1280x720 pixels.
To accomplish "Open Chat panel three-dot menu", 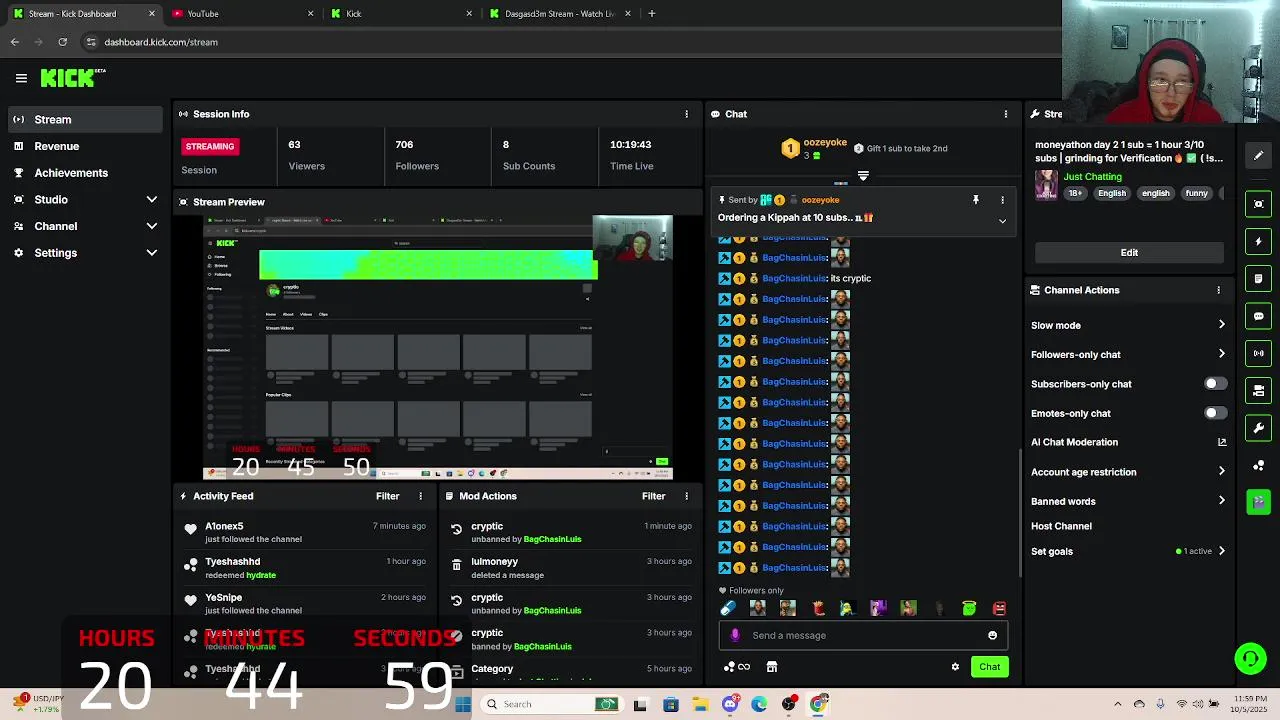I will click(1006, 114).
